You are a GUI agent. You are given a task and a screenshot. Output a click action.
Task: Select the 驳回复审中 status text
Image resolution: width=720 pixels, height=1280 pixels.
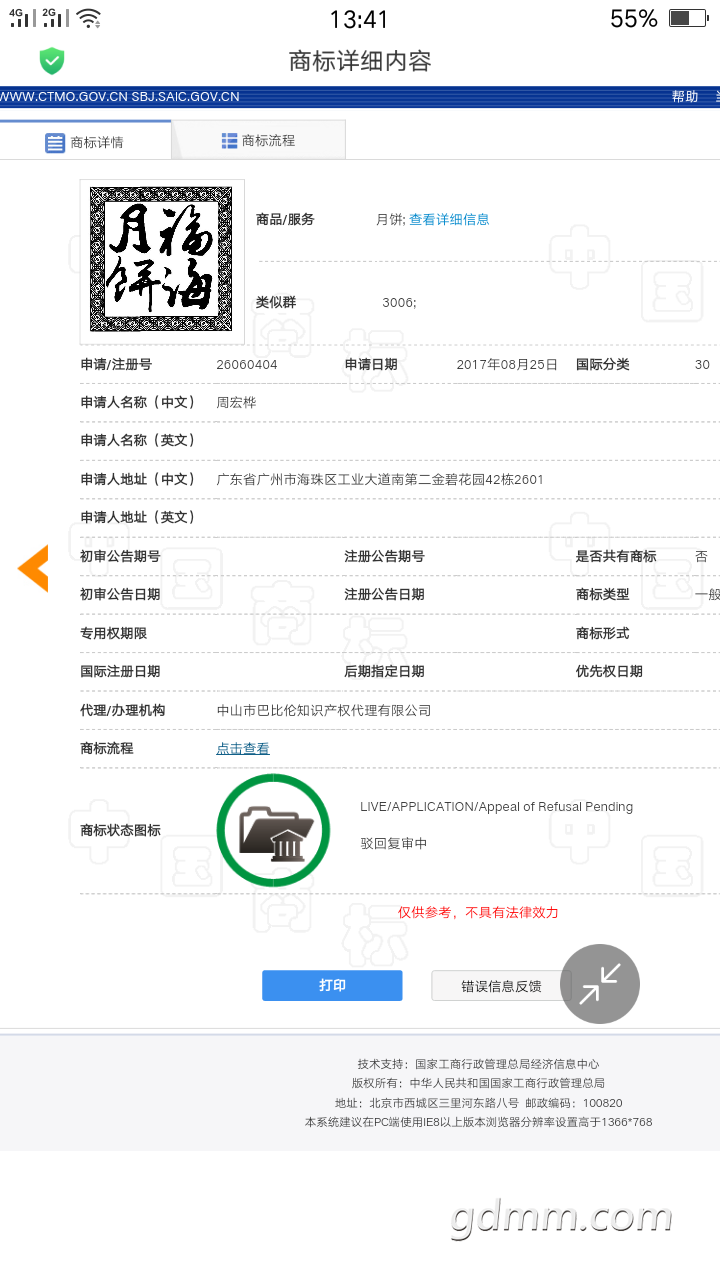(394, 843)
